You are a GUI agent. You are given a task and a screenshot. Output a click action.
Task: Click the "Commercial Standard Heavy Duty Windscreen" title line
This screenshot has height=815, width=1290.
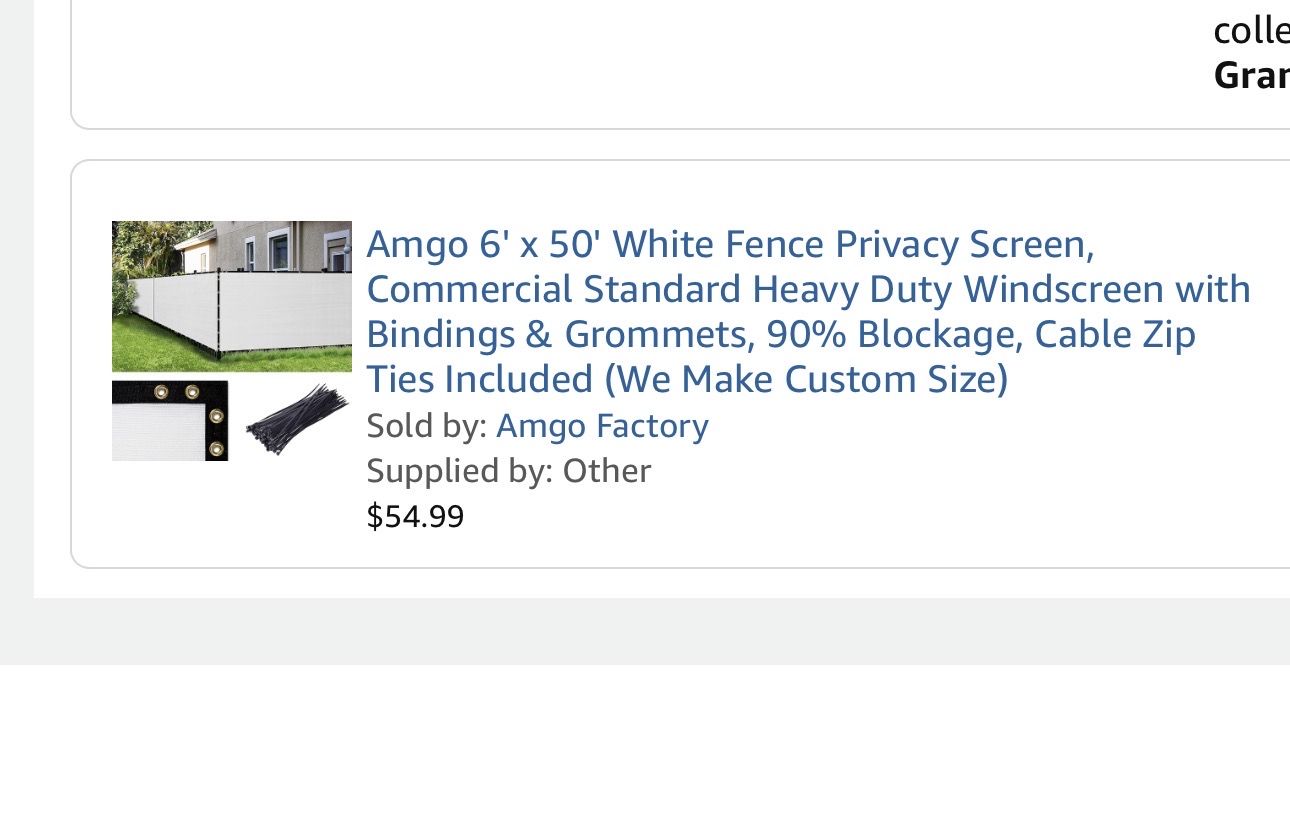pos(808,289)
